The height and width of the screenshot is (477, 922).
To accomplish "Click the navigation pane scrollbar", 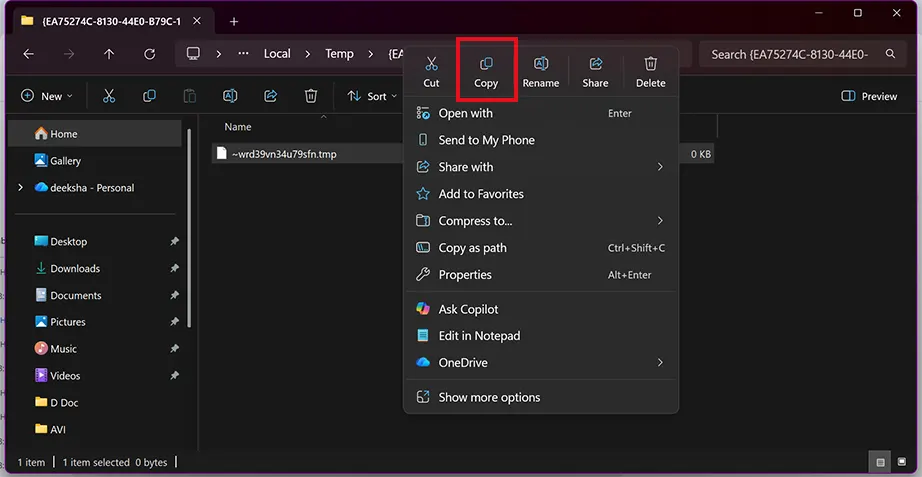I will click(x=189, y=228).
